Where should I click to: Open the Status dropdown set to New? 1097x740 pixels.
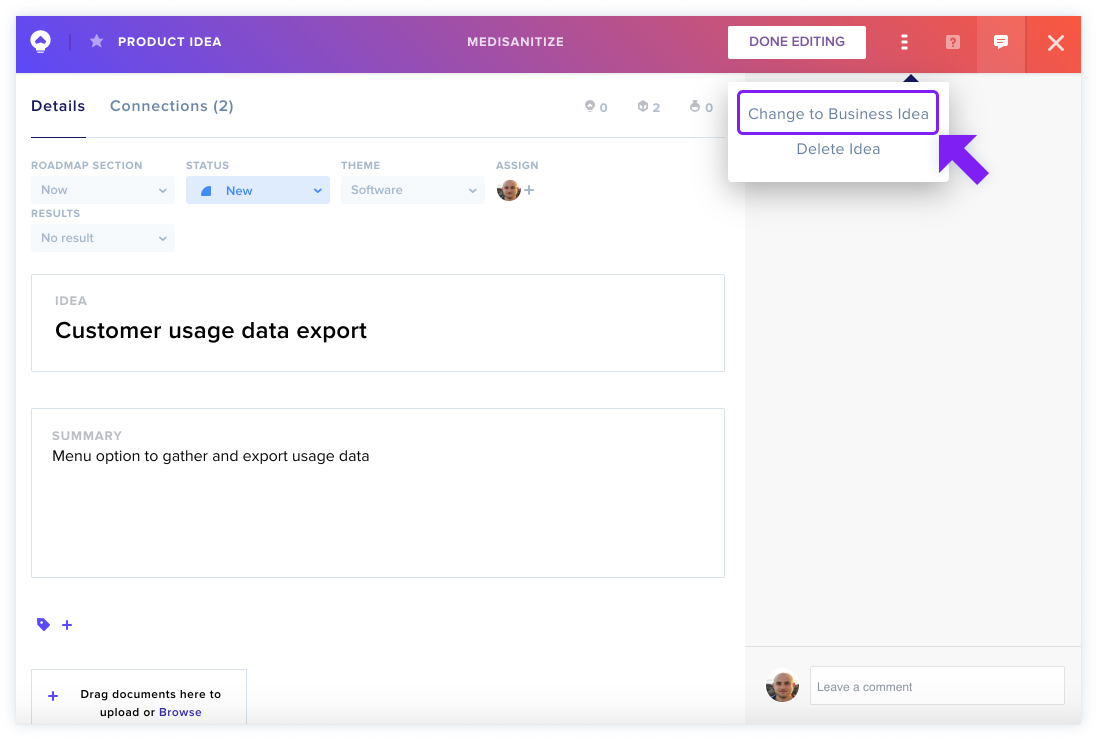pyautogui.click(x=257, y=190)
